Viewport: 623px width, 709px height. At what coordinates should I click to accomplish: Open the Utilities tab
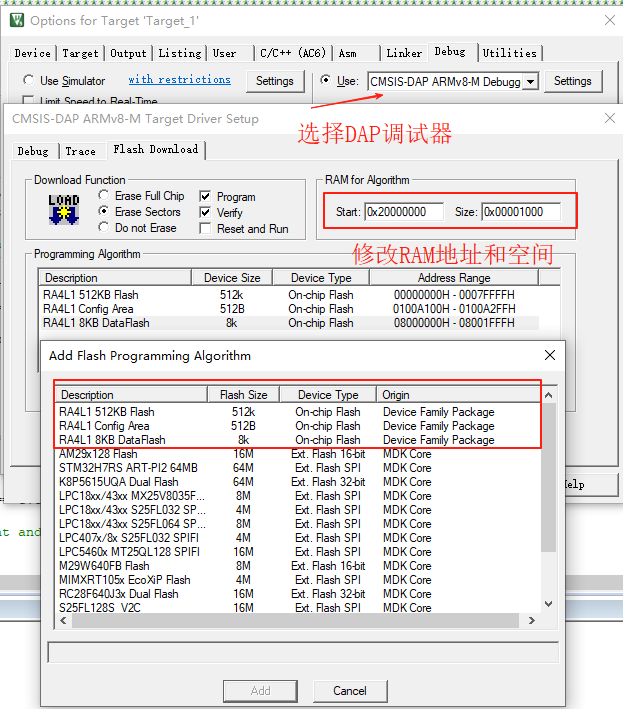(510, 53)
